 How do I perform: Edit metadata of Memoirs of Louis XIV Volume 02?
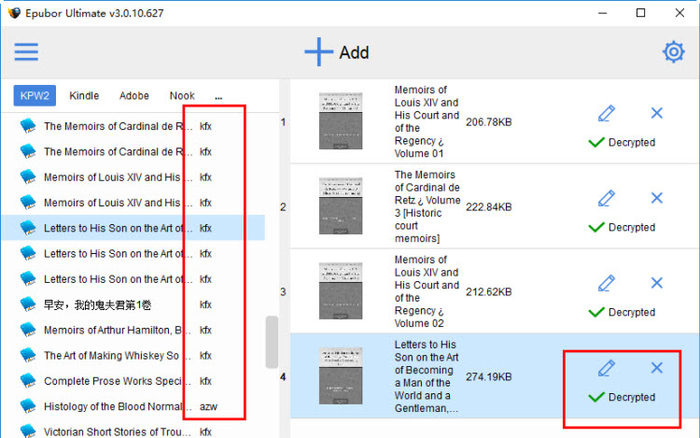click(606, 283)
